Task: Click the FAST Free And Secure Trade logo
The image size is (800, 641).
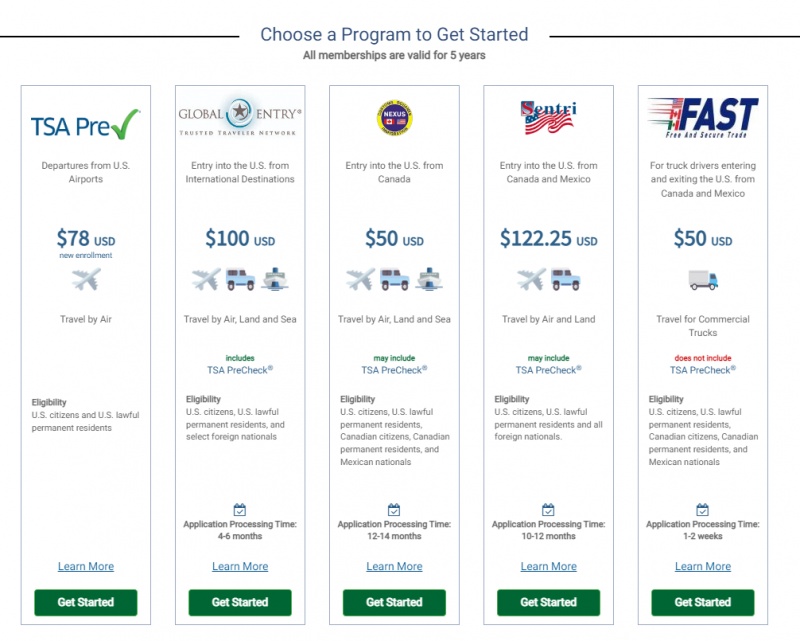Action: point(703,118)
